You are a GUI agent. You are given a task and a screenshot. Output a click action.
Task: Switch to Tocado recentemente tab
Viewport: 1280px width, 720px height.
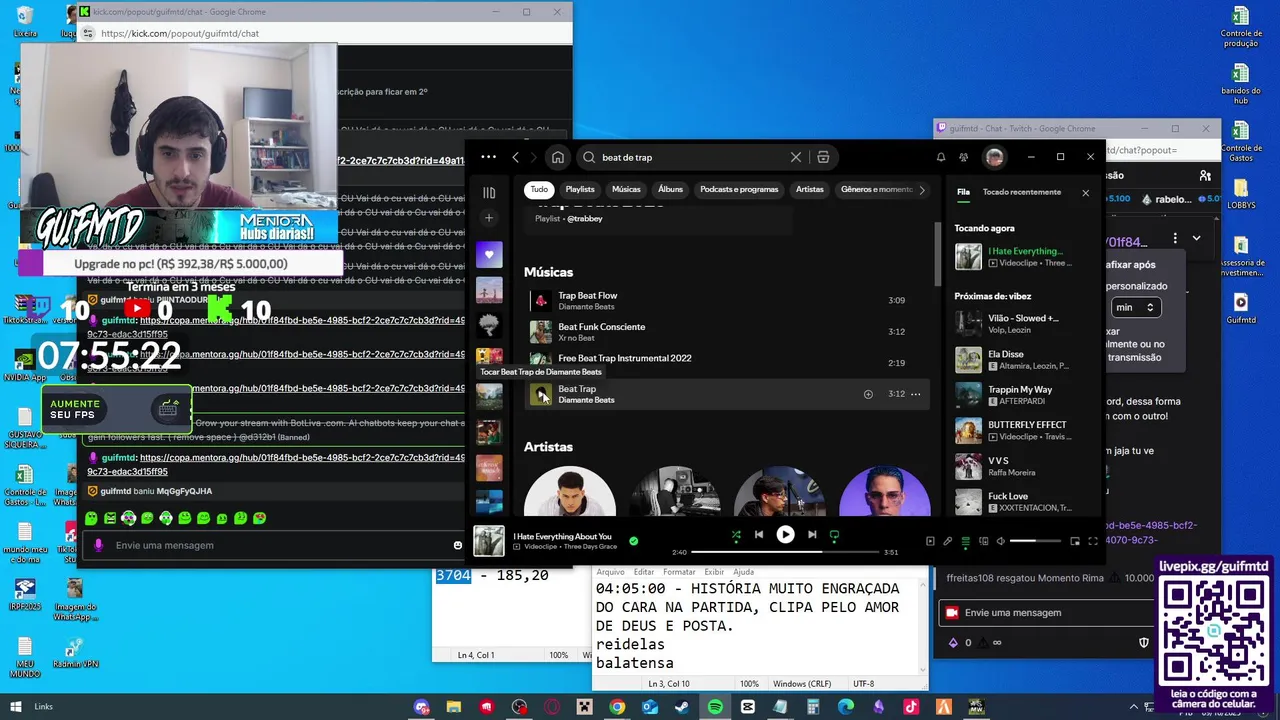pyautogui.click(x=1022, y=192)
